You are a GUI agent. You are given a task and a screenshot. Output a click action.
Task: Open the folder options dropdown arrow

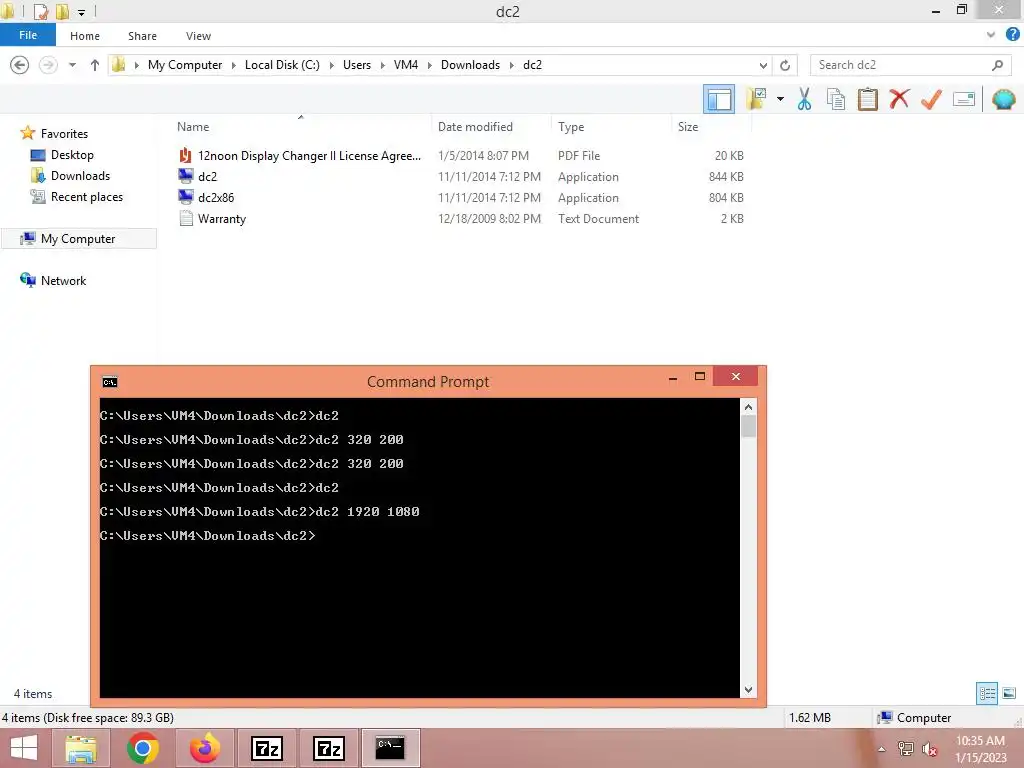(780, 99)
